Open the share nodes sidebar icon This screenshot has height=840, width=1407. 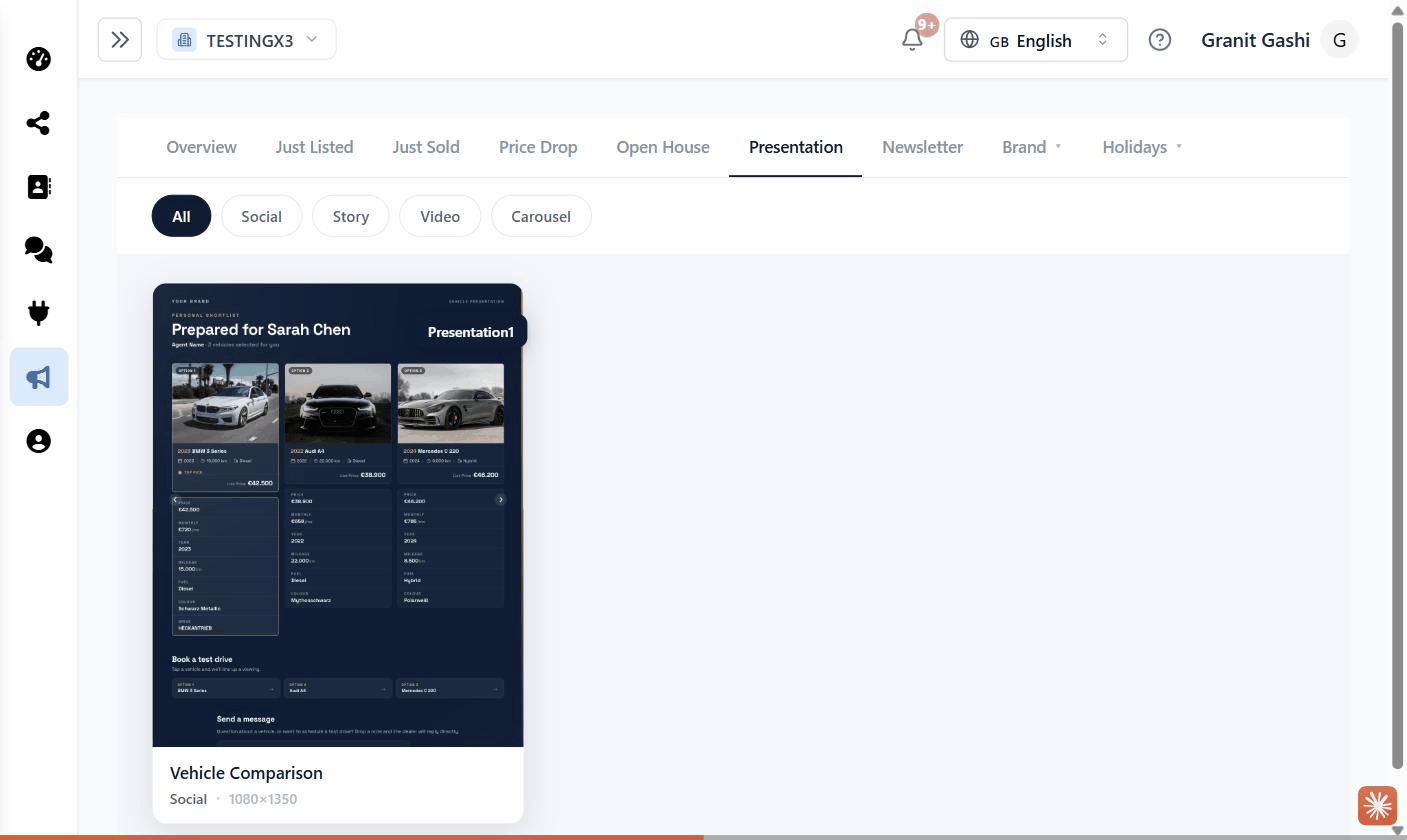coord(38,123)
